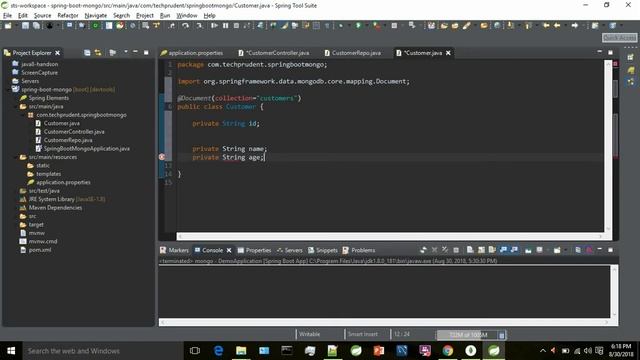Image resolution: width=640 pixels, height=360 pixels.
Task: Click the Resume debug icon
Action: click(214, 26)
